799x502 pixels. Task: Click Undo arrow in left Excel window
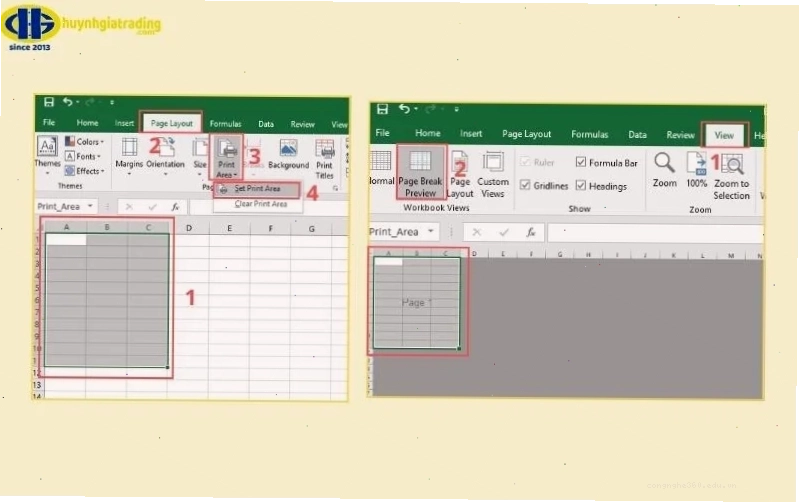(67, 102)
